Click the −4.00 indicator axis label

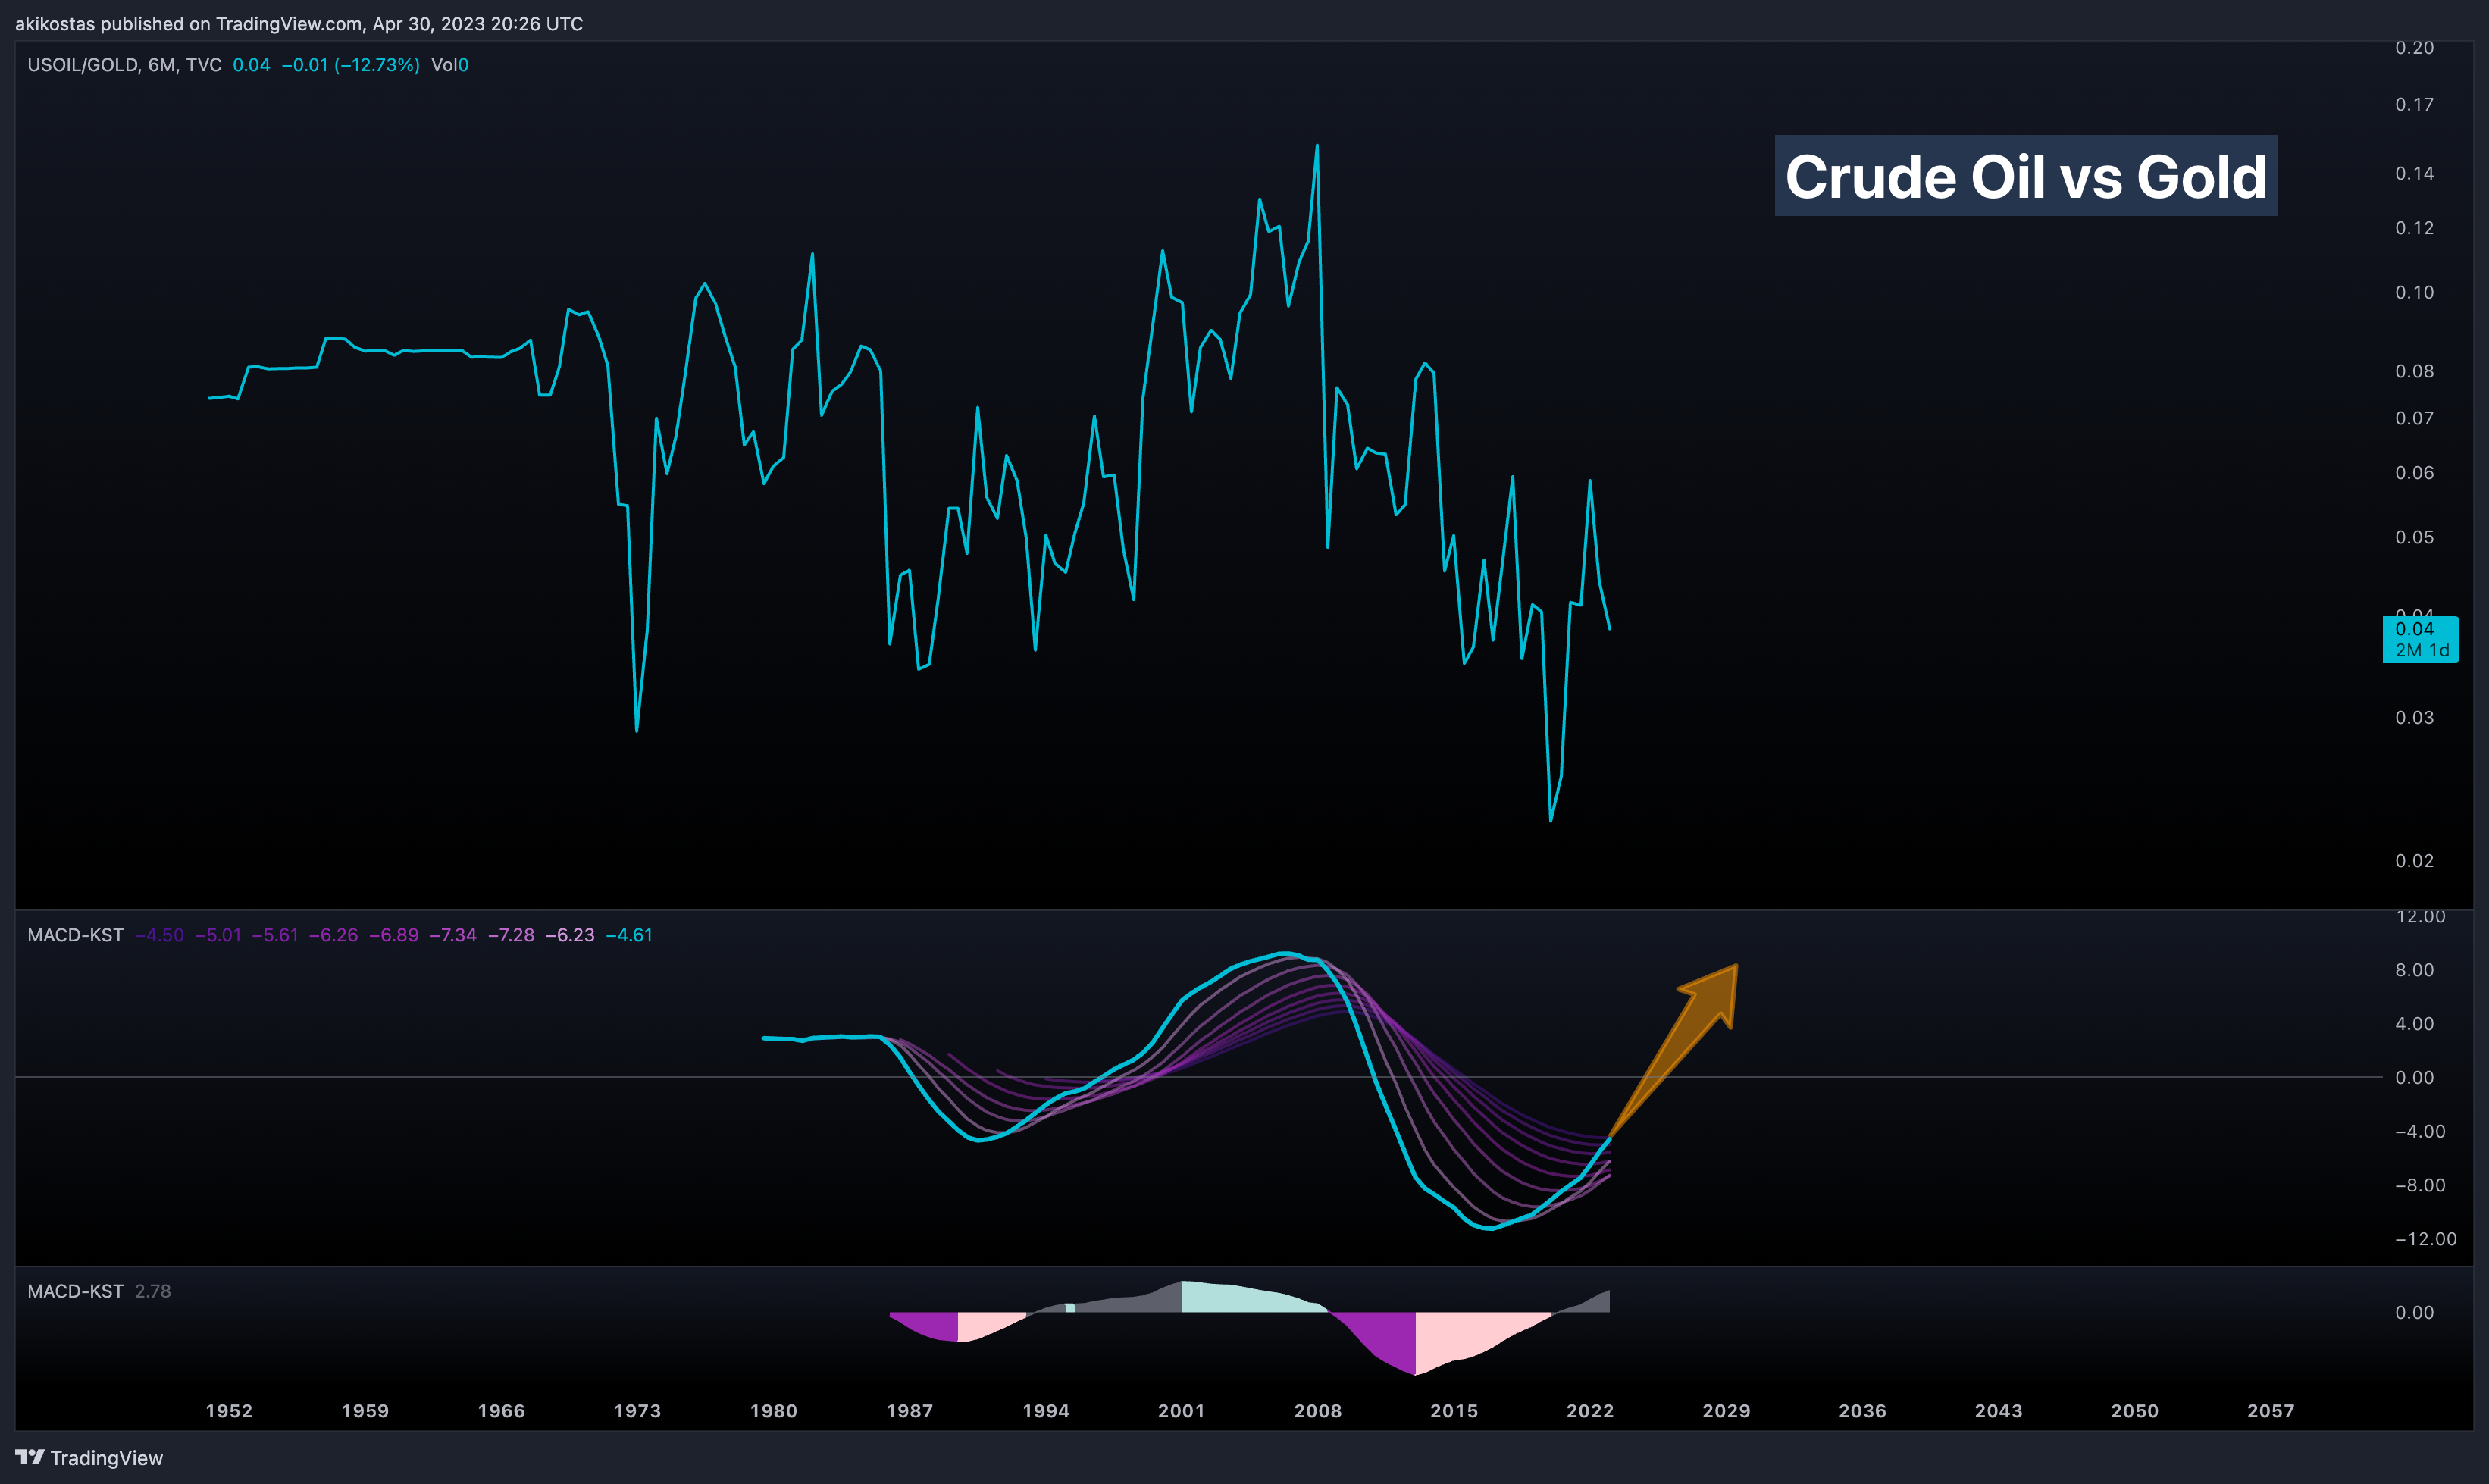pyautogui.click(x=2420, y=1132)
